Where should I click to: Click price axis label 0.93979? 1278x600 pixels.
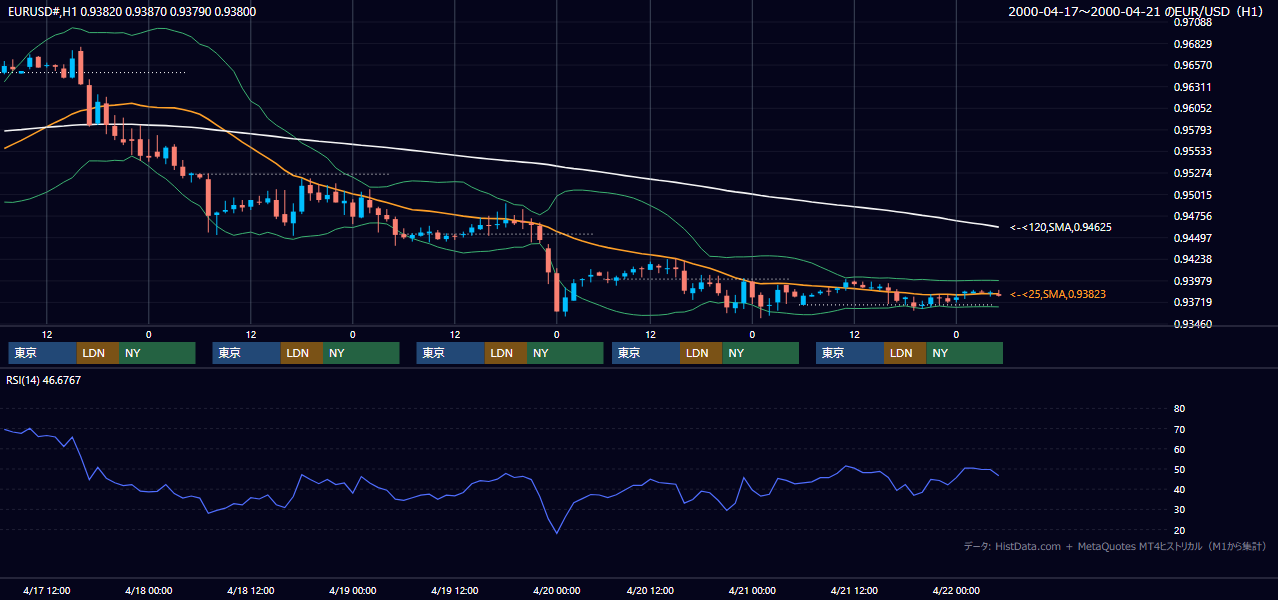[1192, 281]
